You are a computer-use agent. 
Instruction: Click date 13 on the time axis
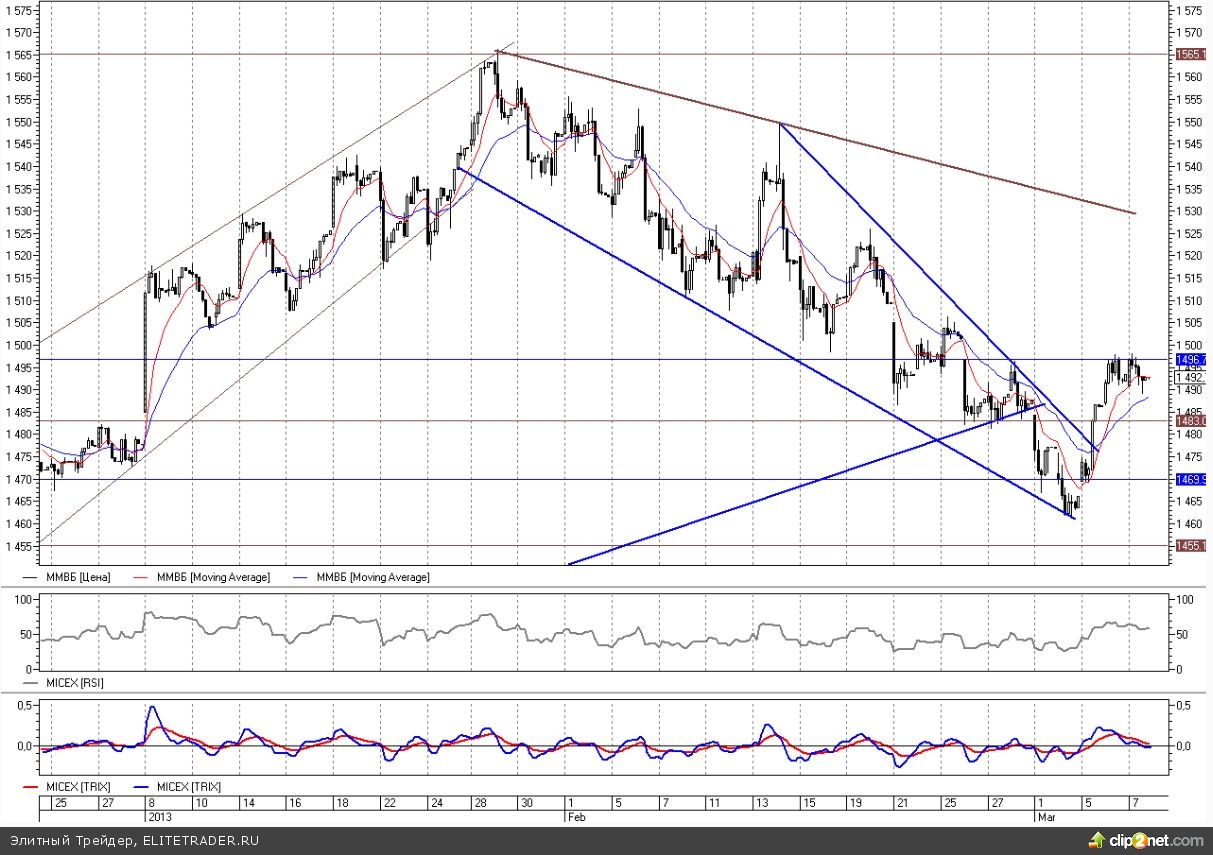(x=763, y=803)
